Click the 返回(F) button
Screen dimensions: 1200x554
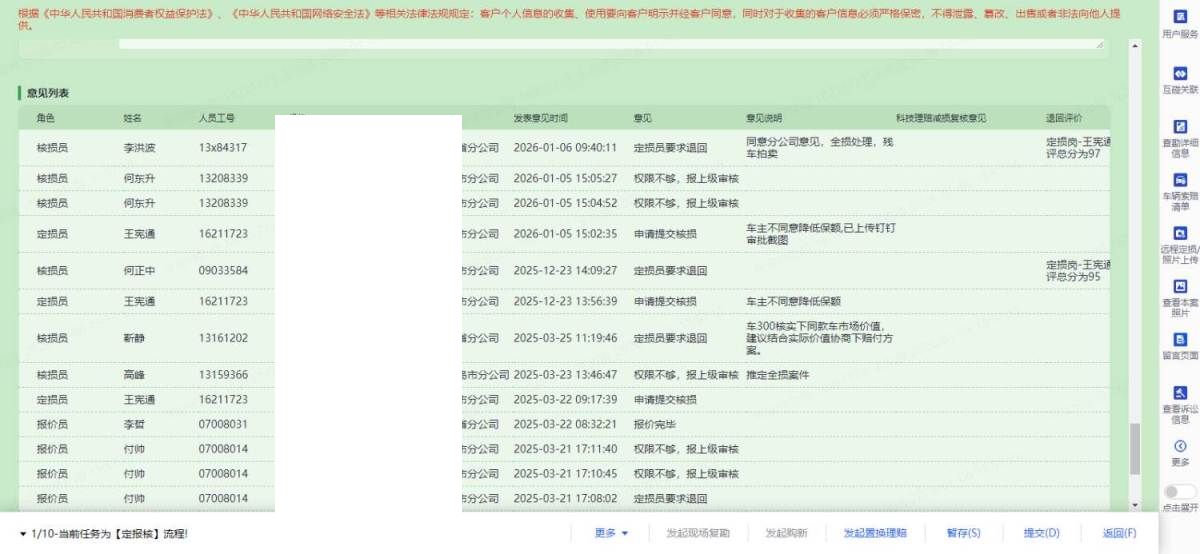tap(1119, 533)
